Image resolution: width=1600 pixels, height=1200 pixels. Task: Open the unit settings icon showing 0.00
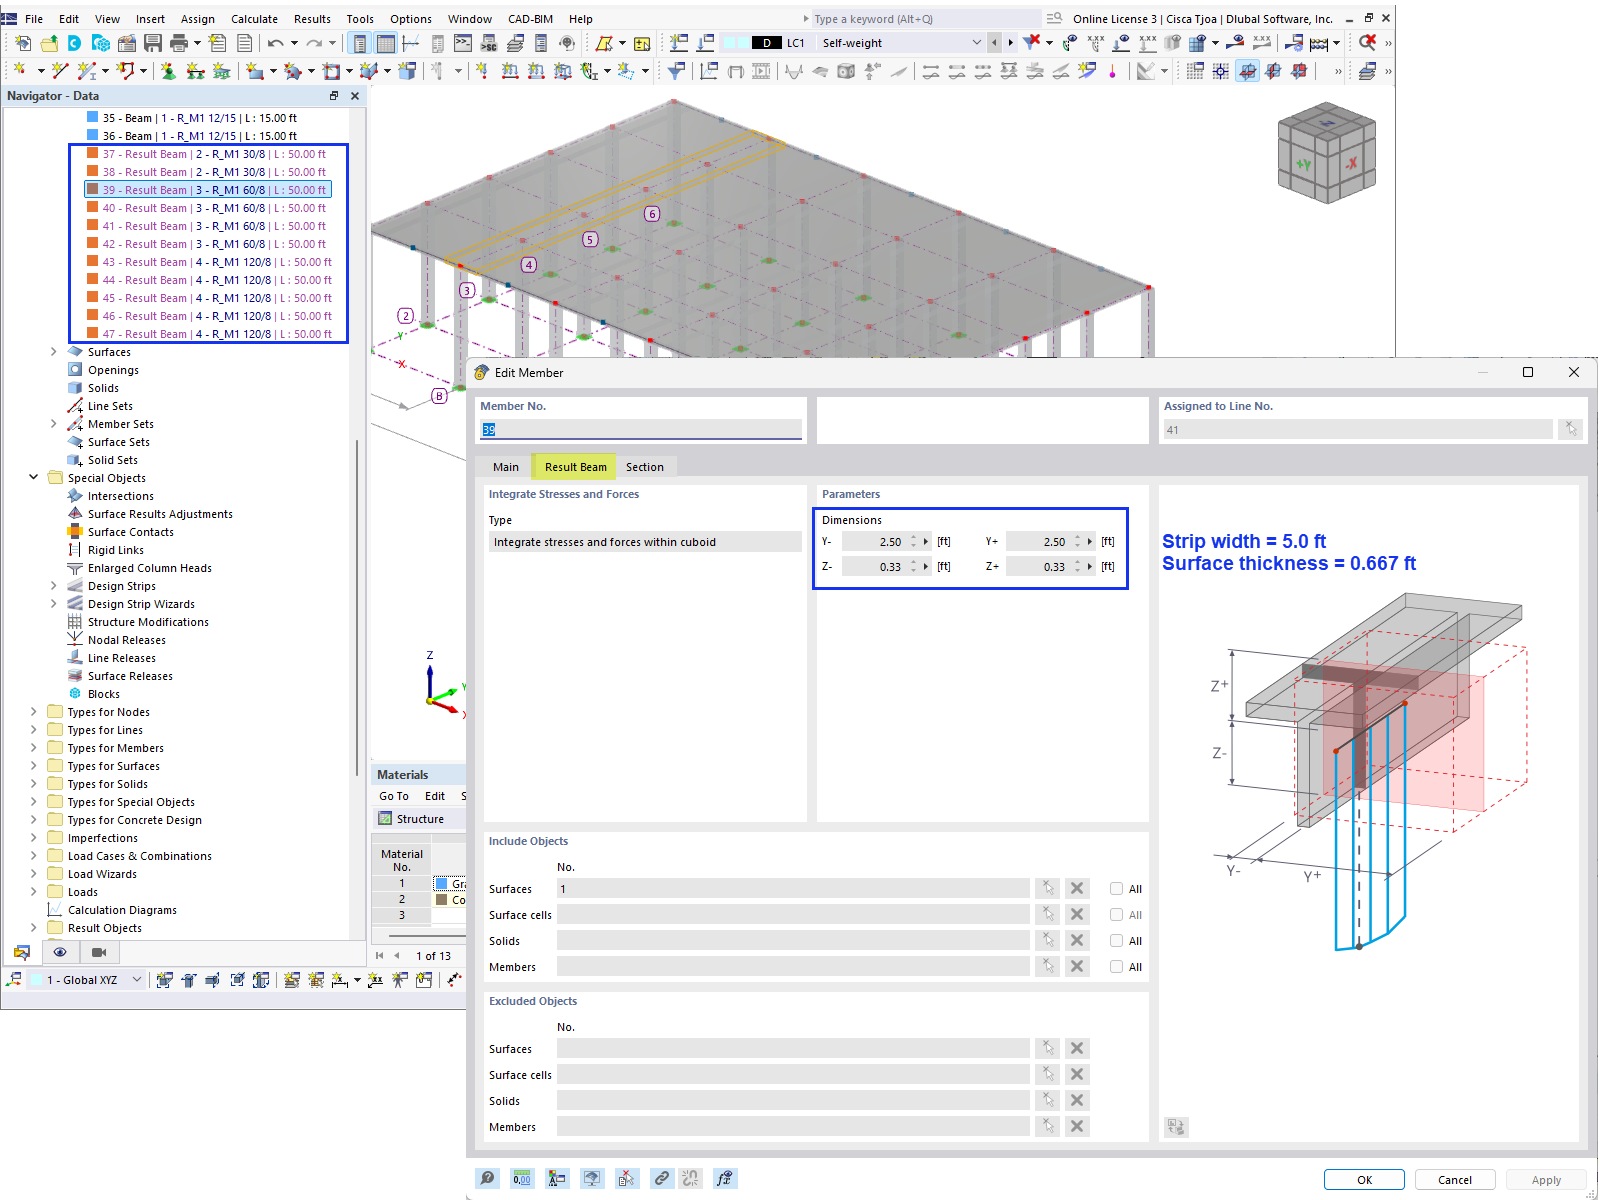point(522,1178)
